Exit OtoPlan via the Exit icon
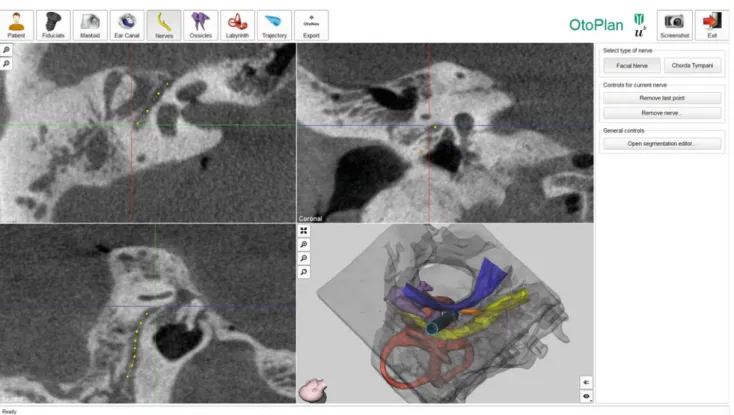734x415 pixels. coord(712,25)
